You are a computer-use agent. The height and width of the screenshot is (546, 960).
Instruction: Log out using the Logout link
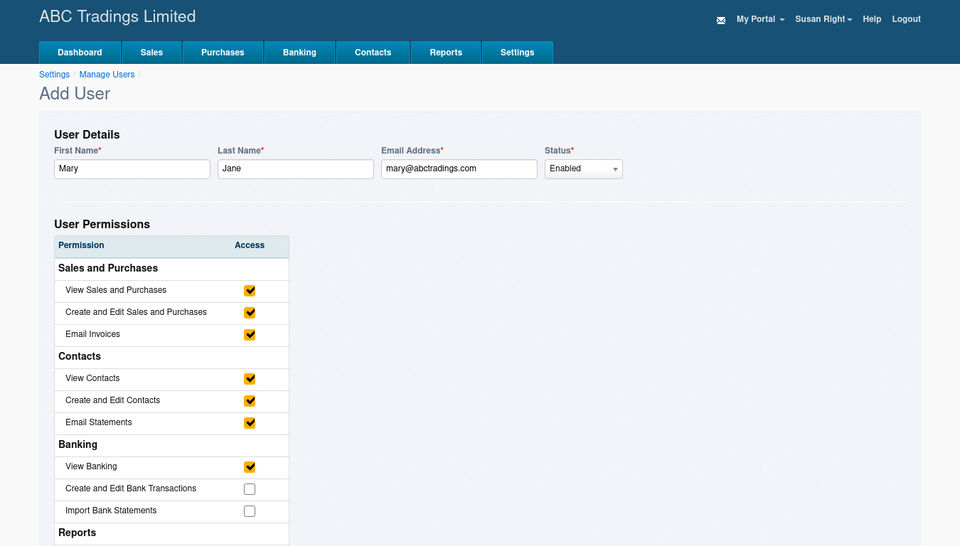point(906,19)
